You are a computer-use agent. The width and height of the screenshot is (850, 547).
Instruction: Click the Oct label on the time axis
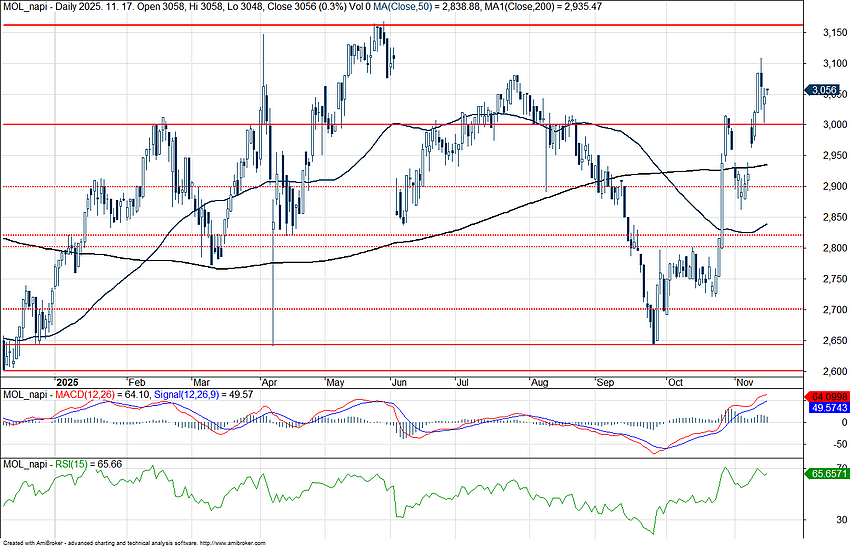pos(675,382)
